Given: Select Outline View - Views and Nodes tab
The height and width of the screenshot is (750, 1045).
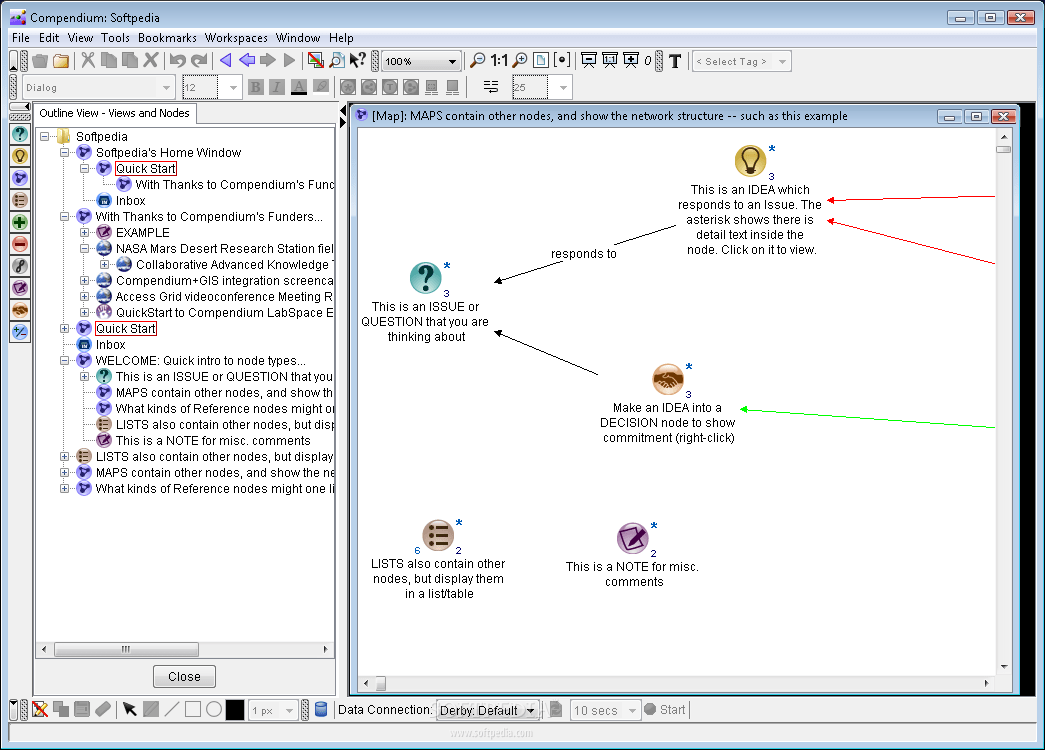Looking at the screenshot, I should [115, 113].
